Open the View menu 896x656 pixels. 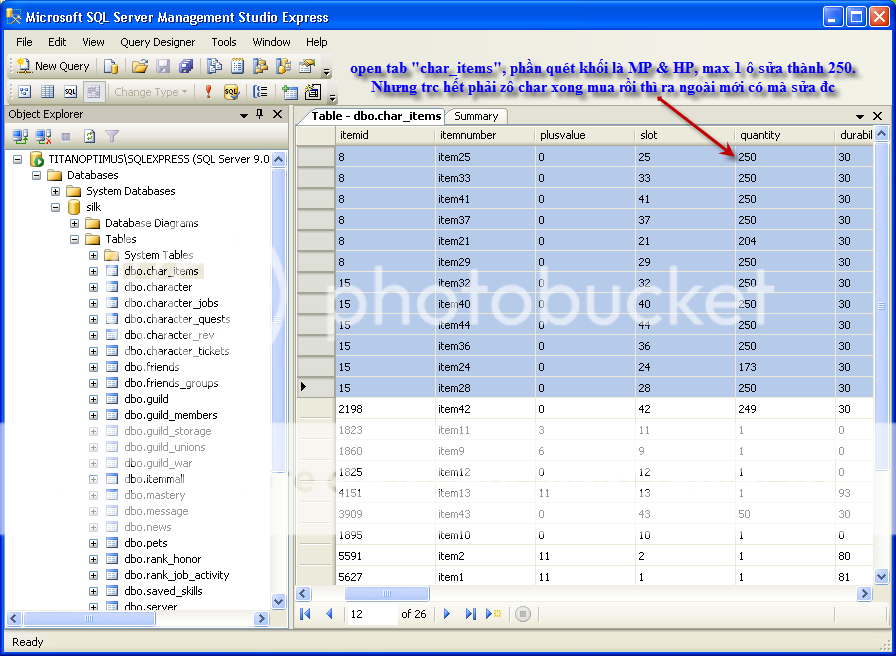pyautogui.click(x=93, y=42)
